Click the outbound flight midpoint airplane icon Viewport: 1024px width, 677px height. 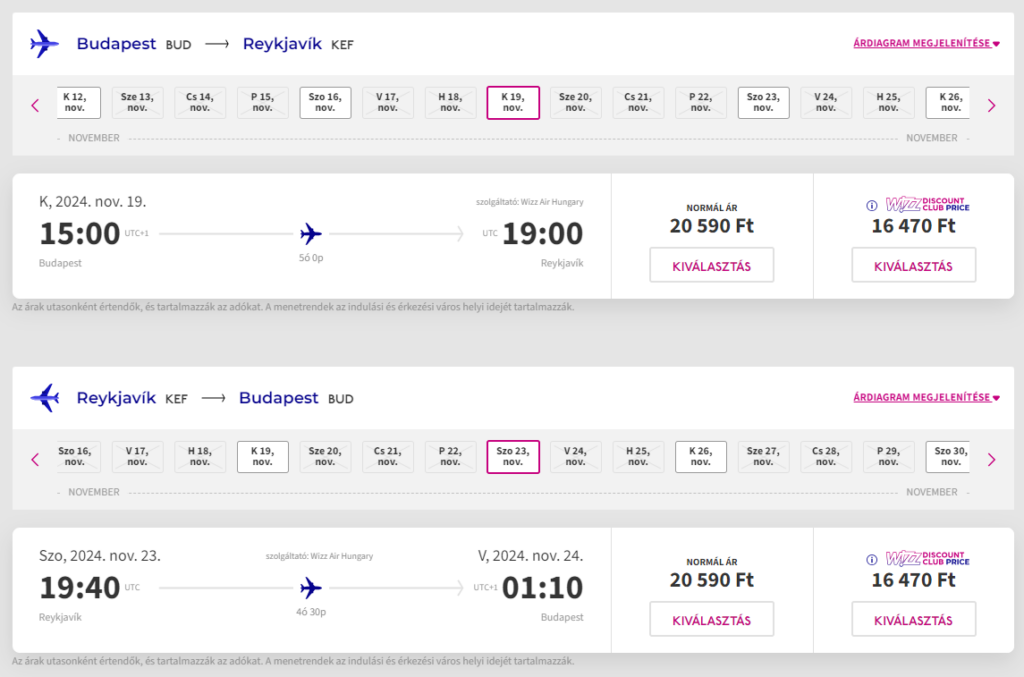(x=311, y=233)
